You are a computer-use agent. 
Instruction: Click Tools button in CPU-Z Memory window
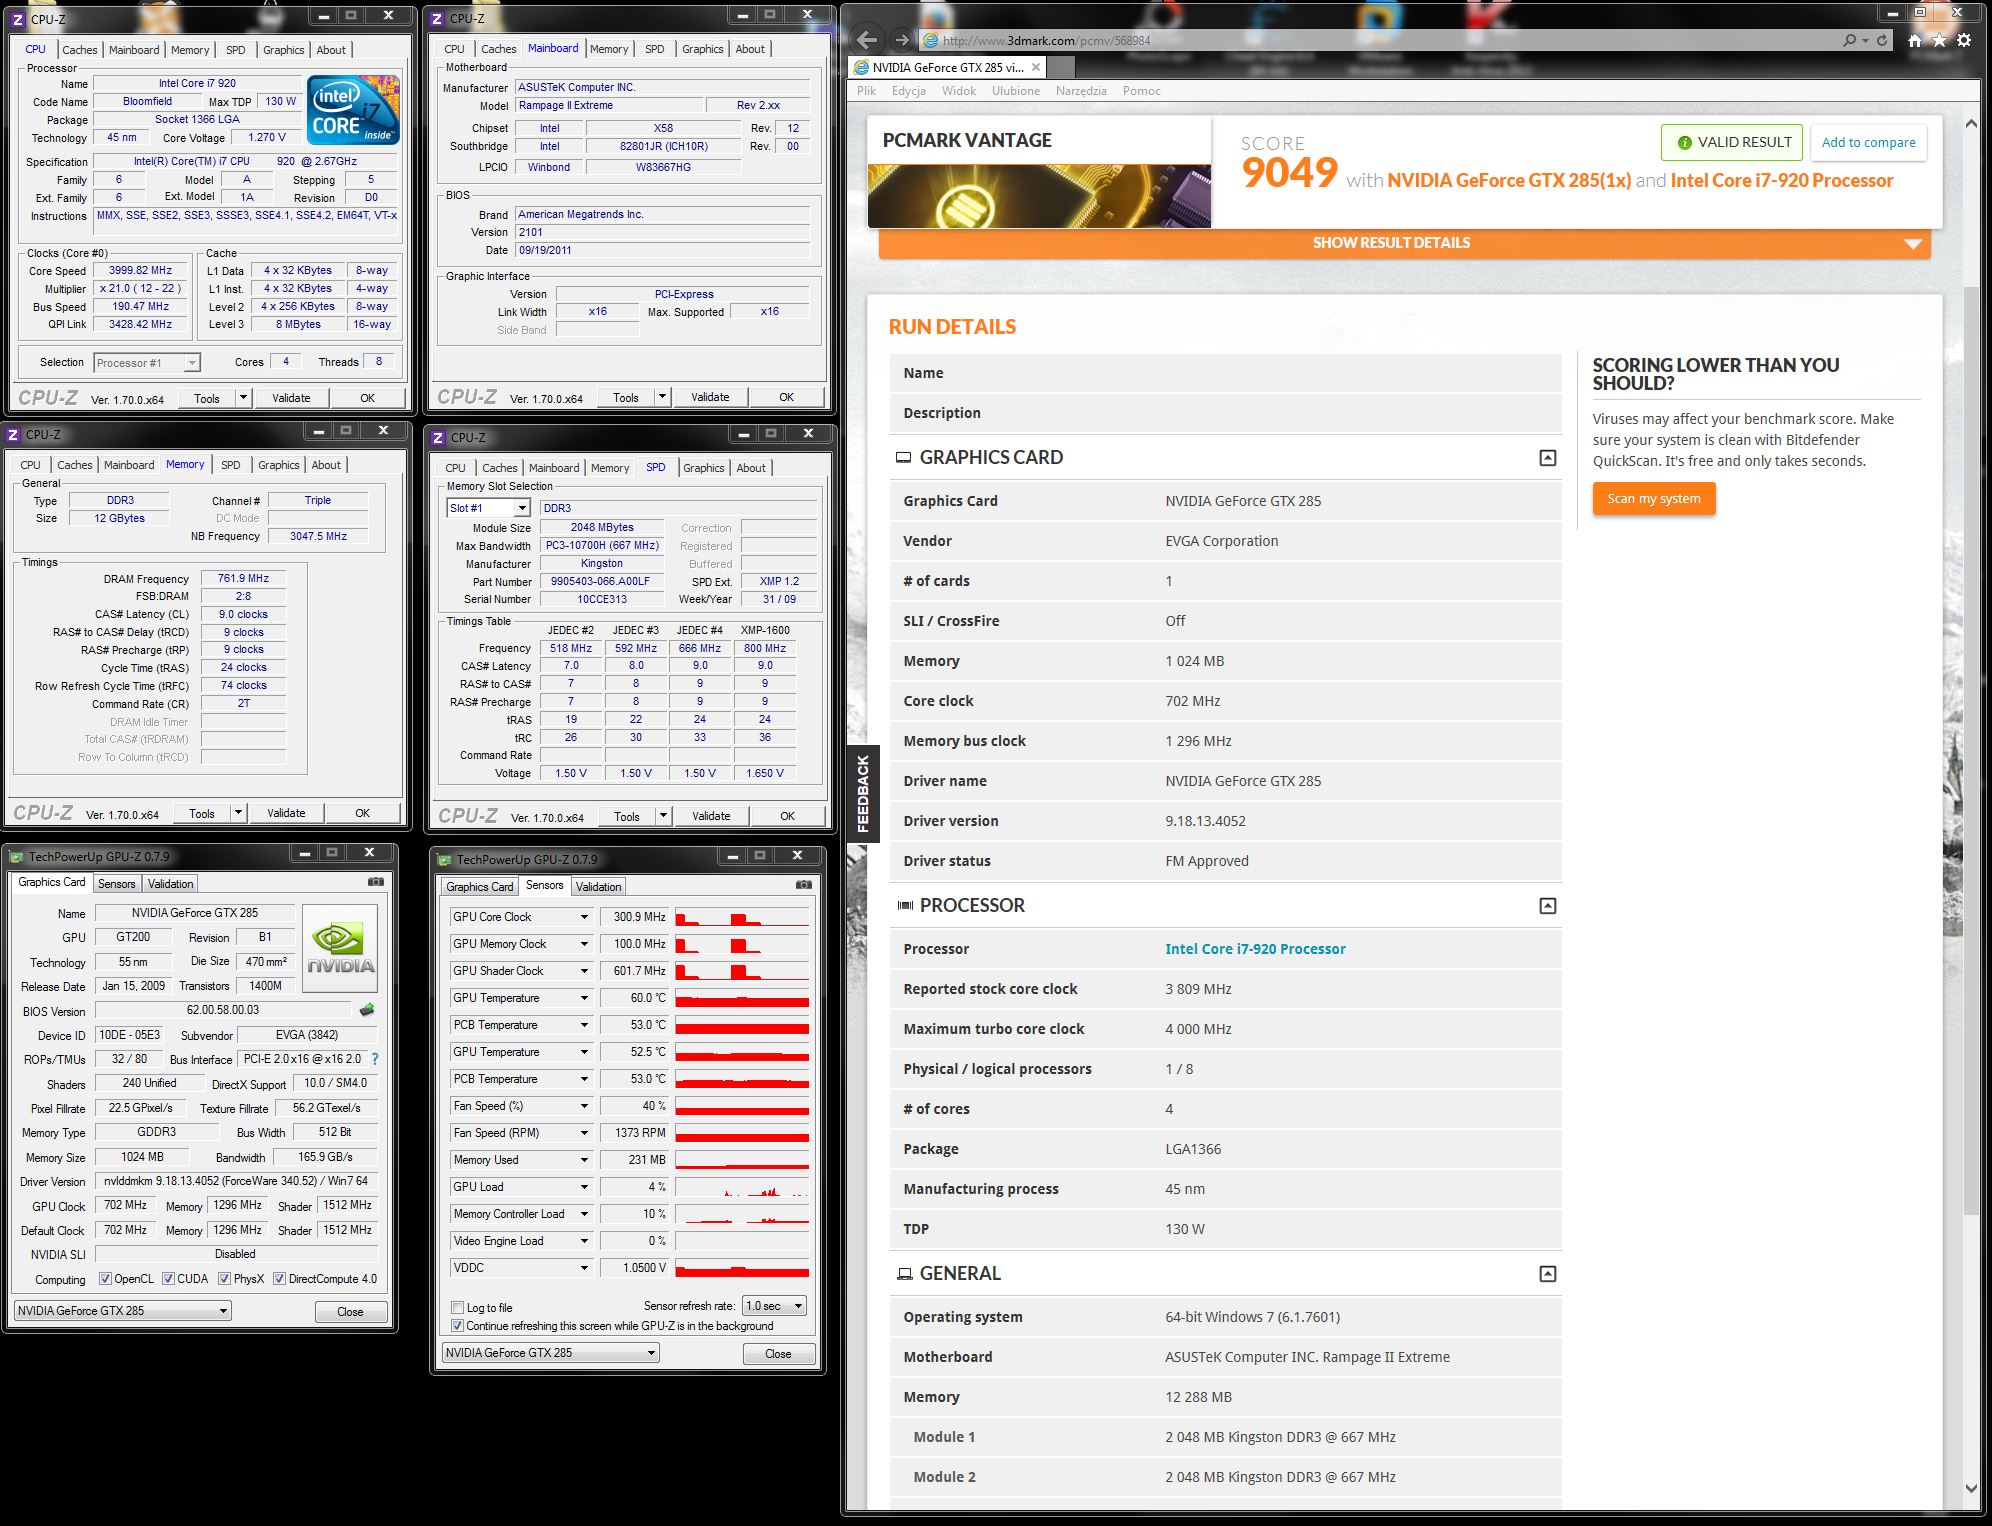(202, 813)
